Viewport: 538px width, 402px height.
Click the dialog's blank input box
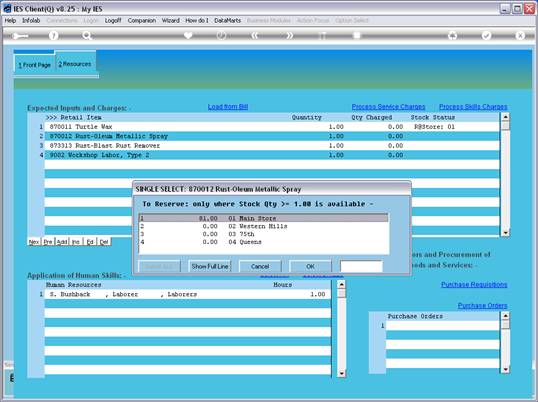pyautogui.click(x=361, y=266)
